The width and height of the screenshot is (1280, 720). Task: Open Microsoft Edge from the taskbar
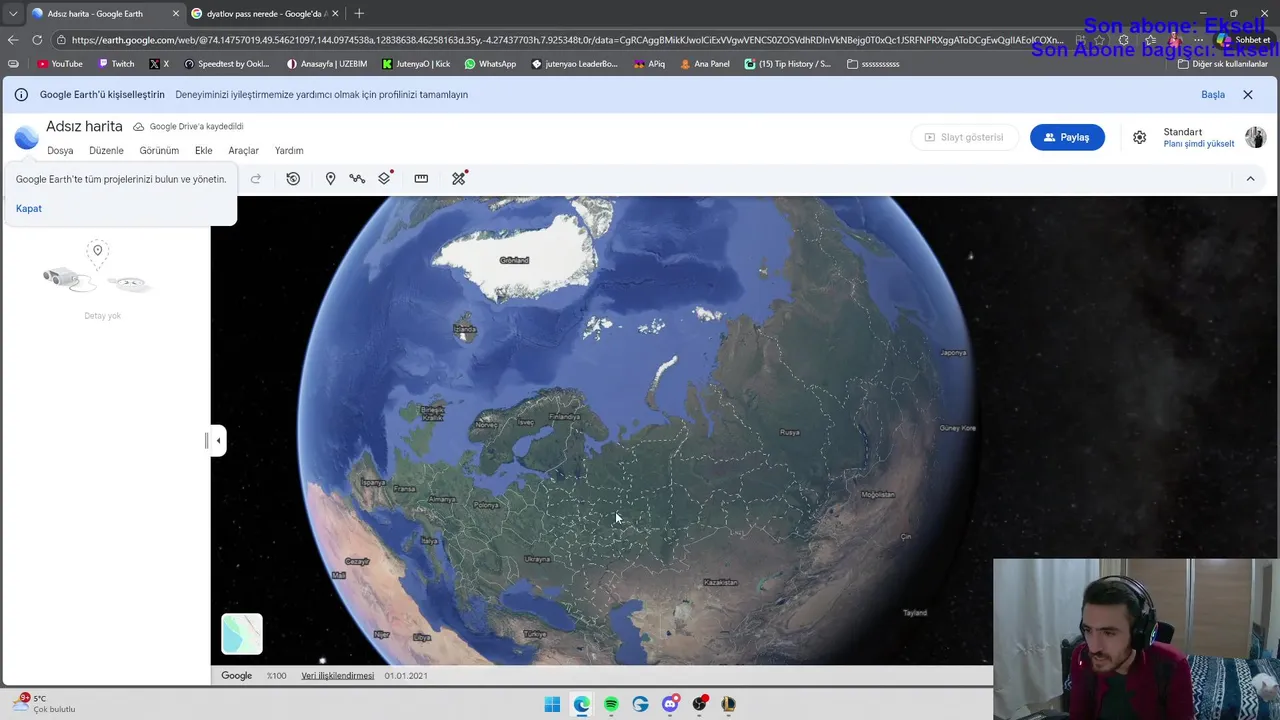[x=582, y=704]
